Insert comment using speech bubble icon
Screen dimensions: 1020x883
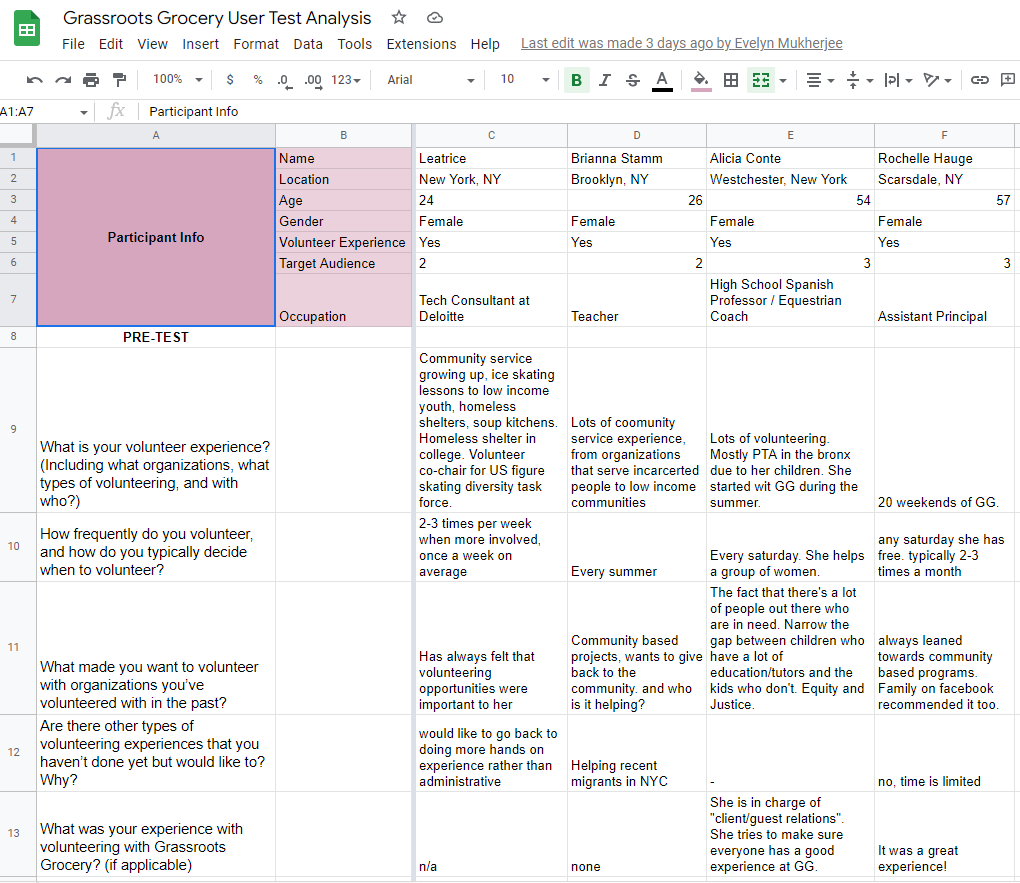(1008, 80)
